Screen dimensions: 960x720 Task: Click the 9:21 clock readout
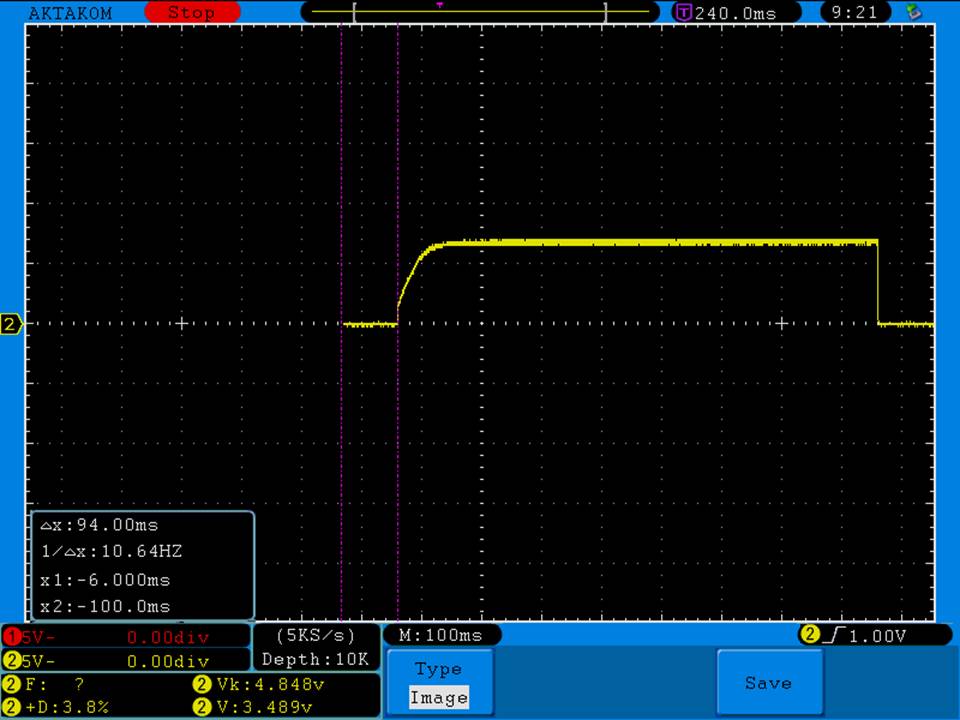(855, 12)
